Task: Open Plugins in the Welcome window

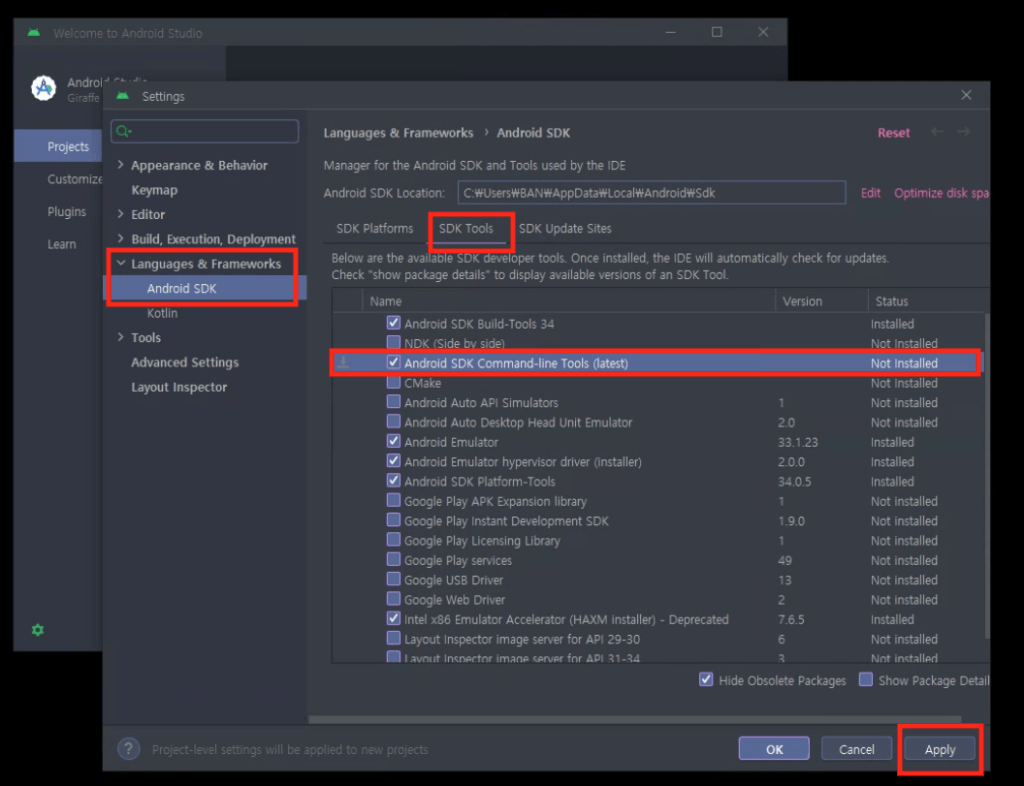Action: (67, 212)
